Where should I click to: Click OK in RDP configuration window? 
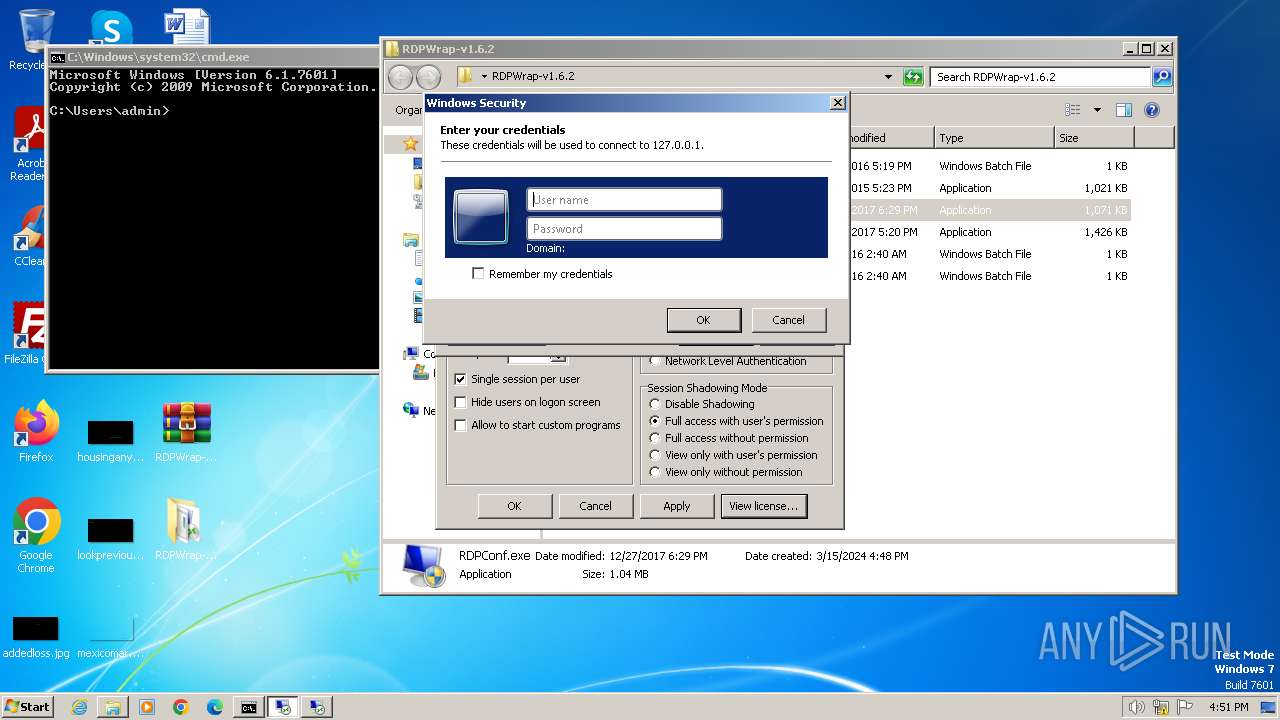514,506
